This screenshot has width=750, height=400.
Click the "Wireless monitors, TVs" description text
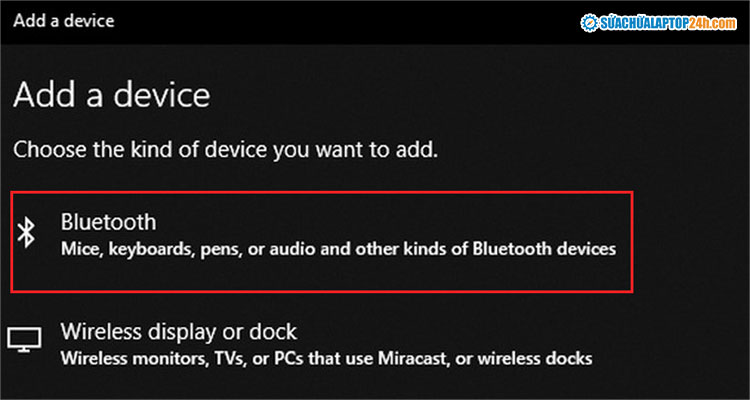click(150, 357)
